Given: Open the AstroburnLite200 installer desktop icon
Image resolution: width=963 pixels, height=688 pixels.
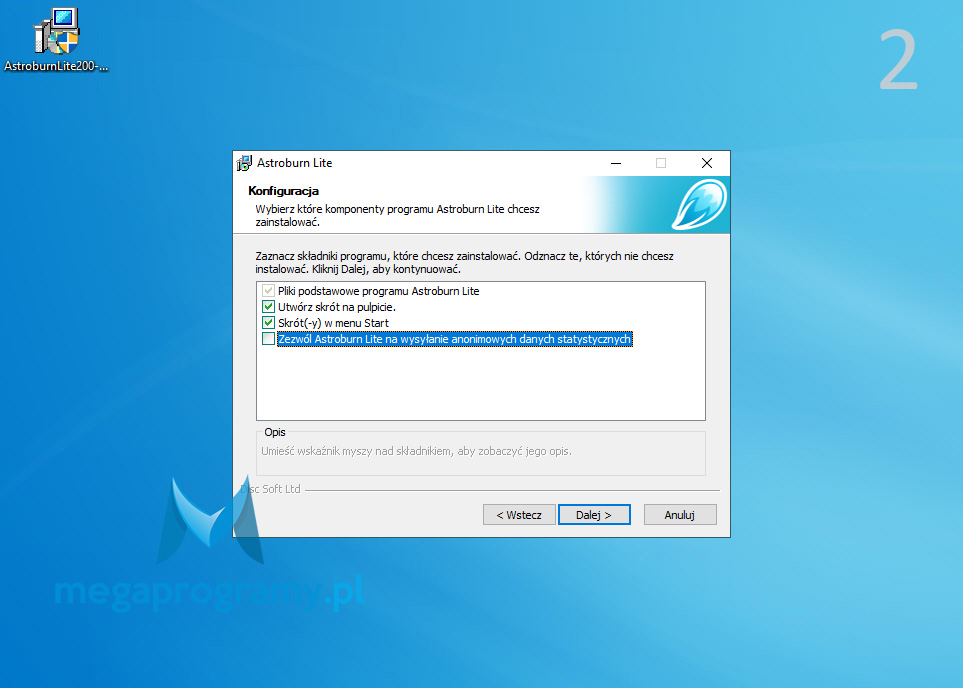Looking at the screenshot, I should (56, 40).
